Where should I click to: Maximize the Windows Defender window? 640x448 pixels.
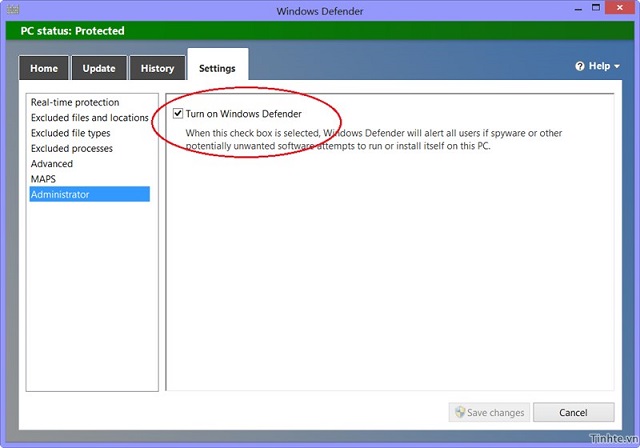coord(596,8)
